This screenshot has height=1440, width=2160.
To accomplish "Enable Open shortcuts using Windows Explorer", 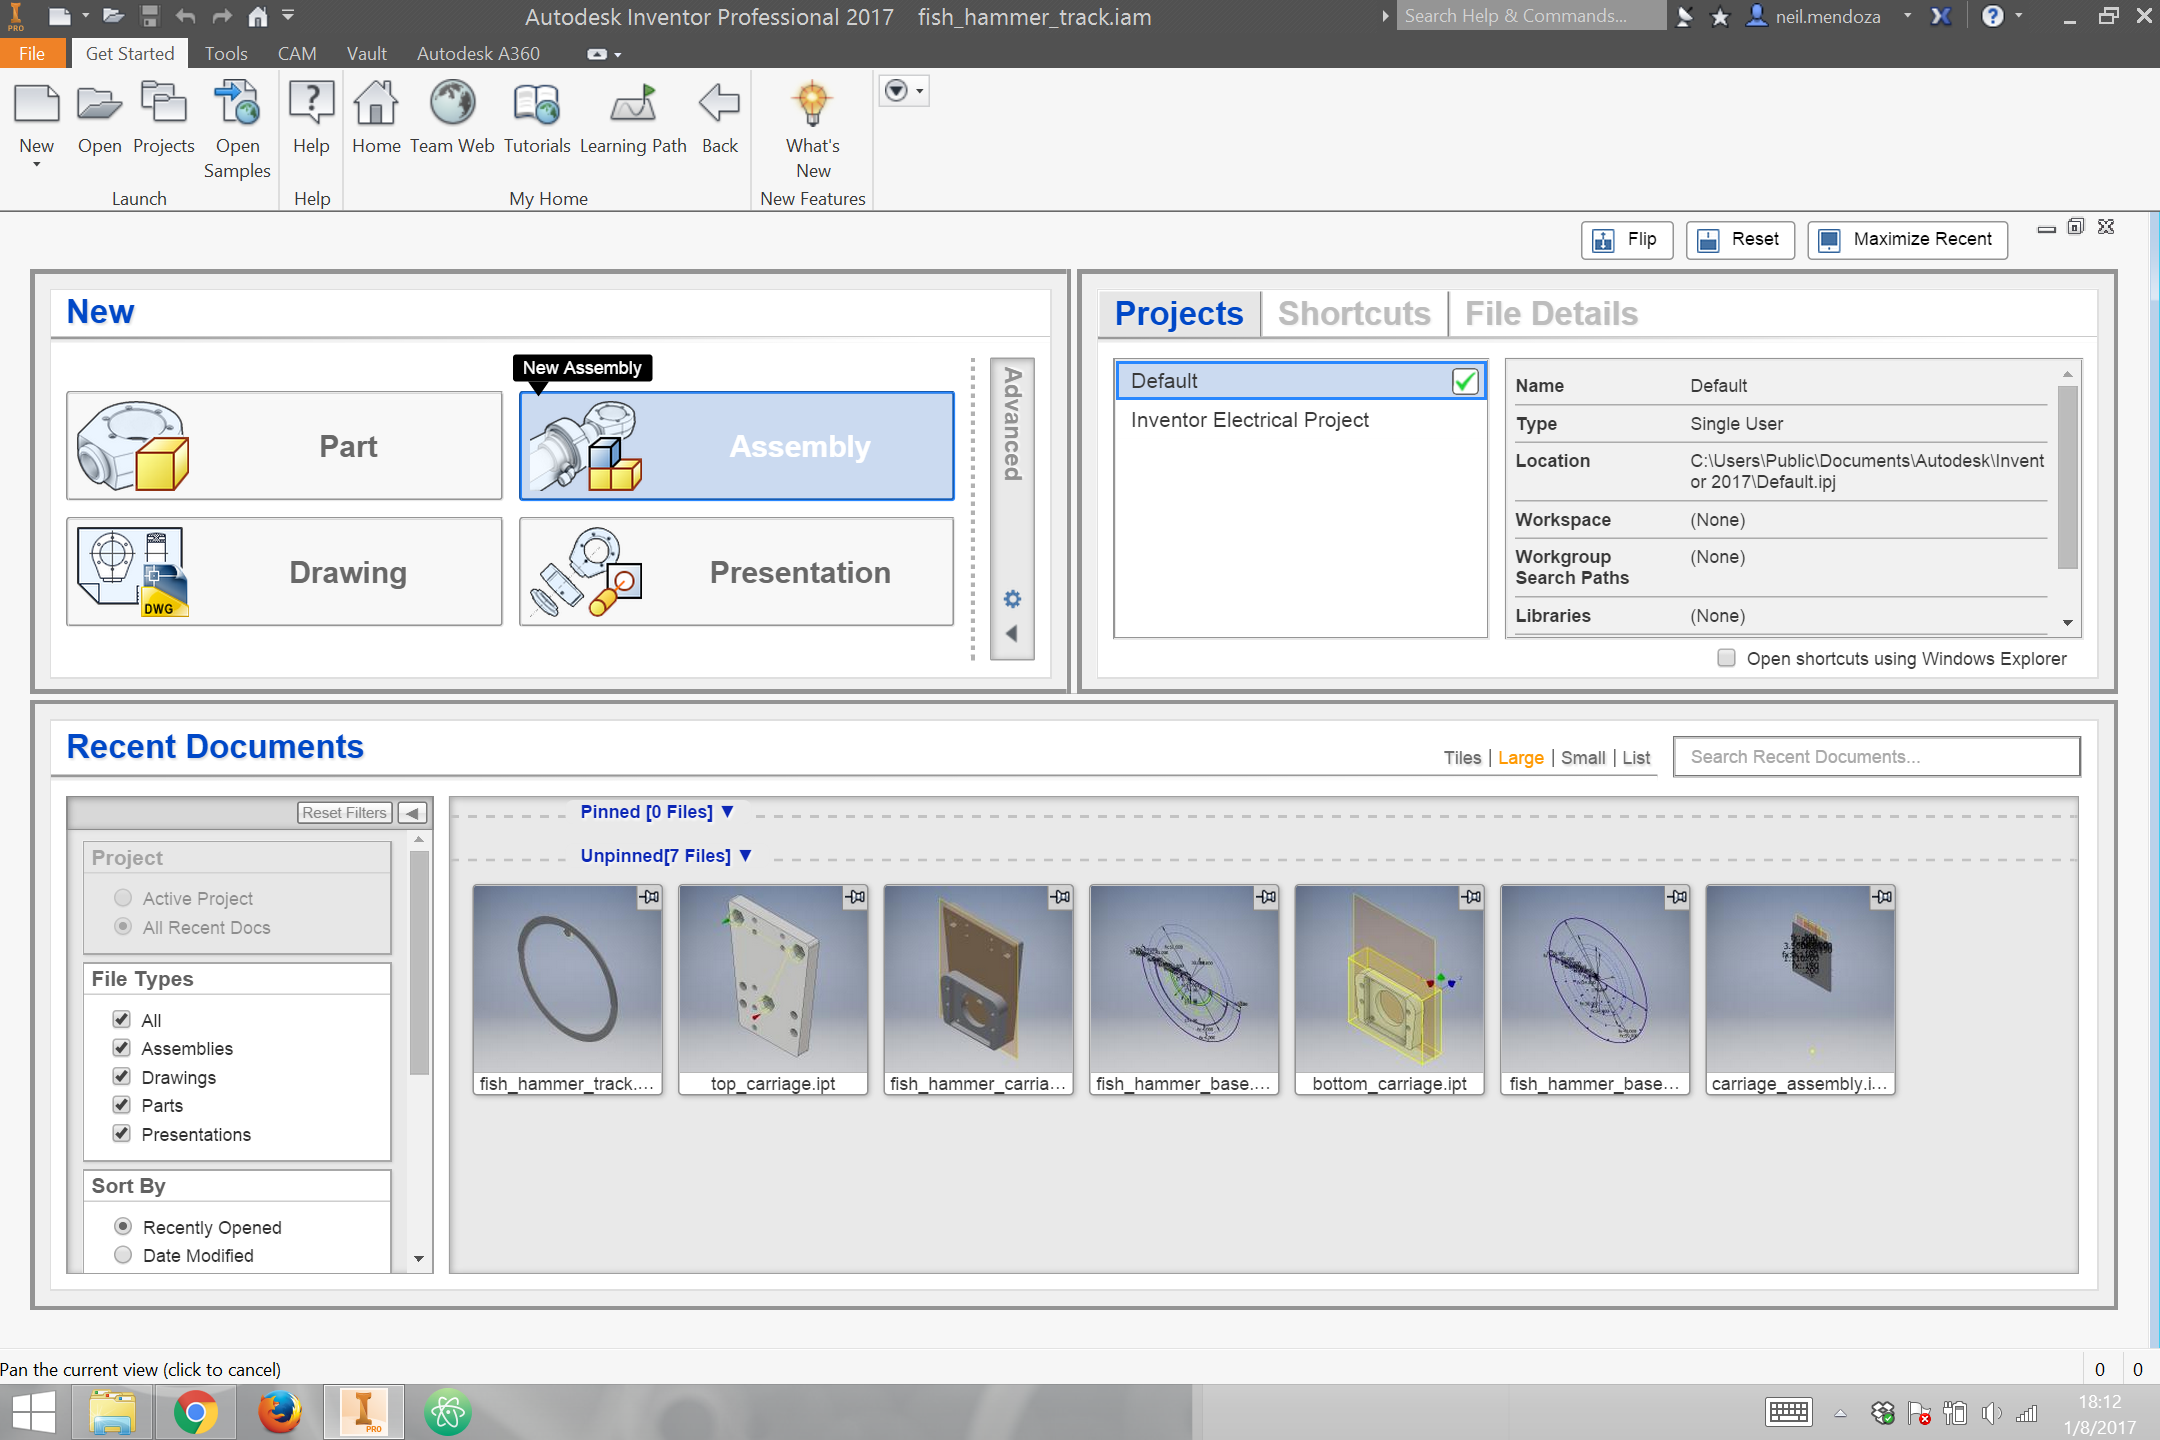I will [1726, 657].
